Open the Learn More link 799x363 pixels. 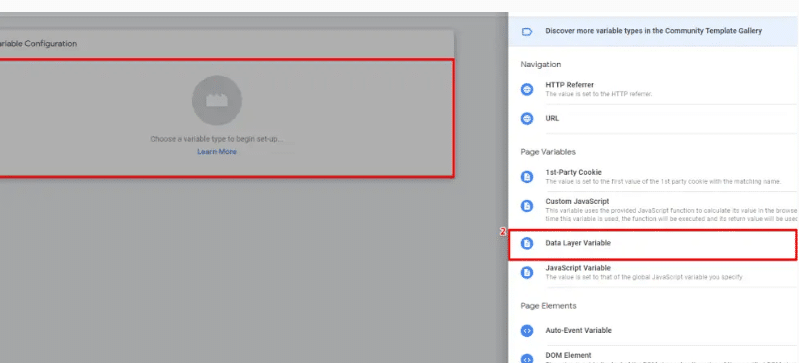pos(217,152)
